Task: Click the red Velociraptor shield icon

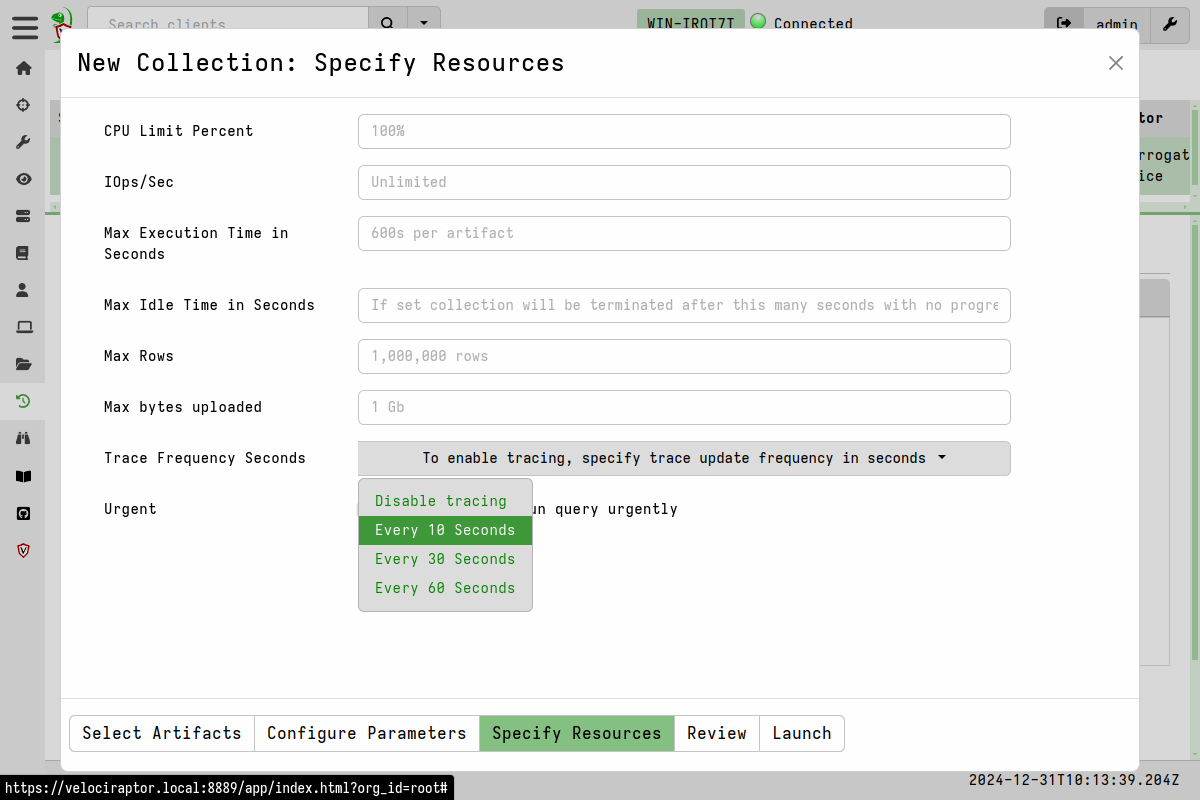Action: pyautogui.click(x=23, y=550)
